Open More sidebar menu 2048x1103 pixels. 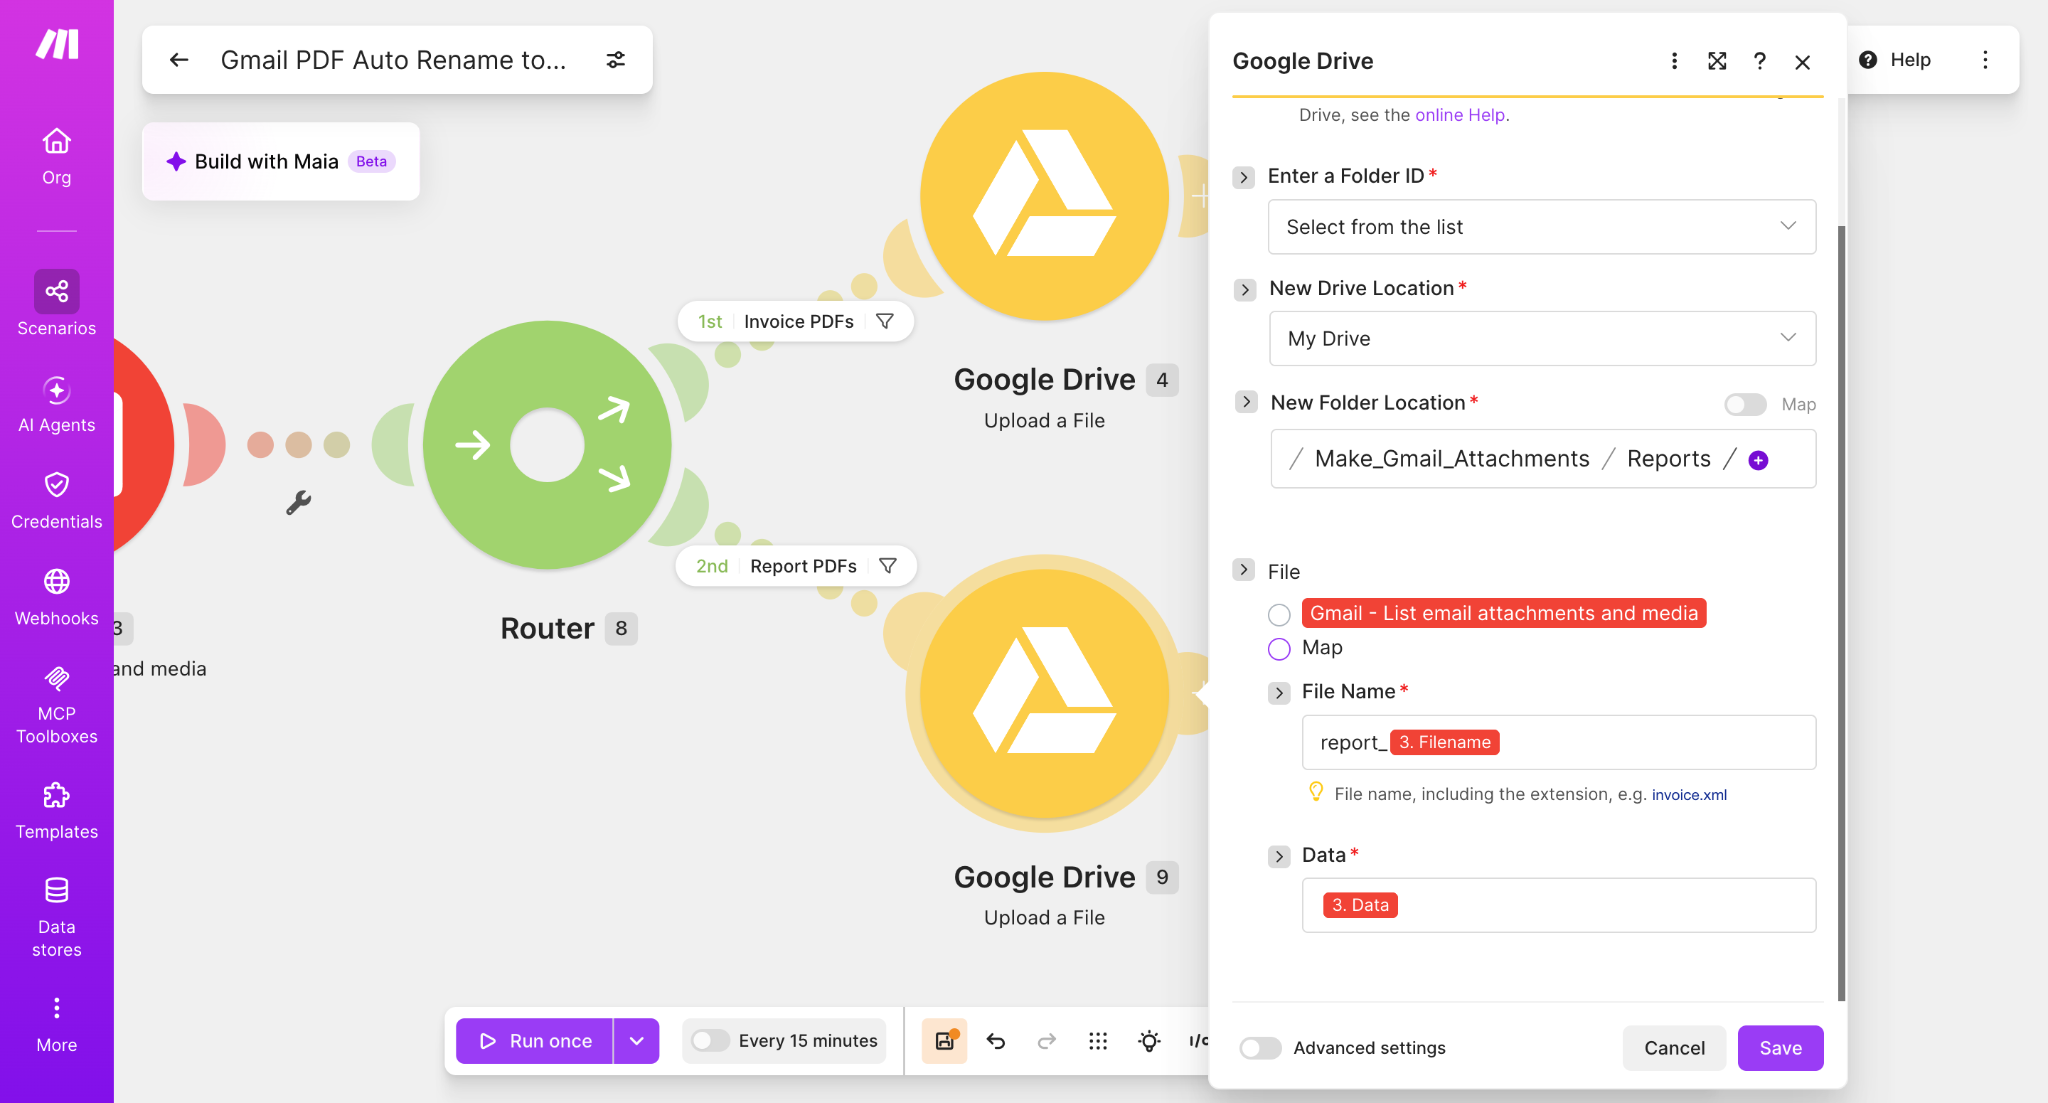57,1025
